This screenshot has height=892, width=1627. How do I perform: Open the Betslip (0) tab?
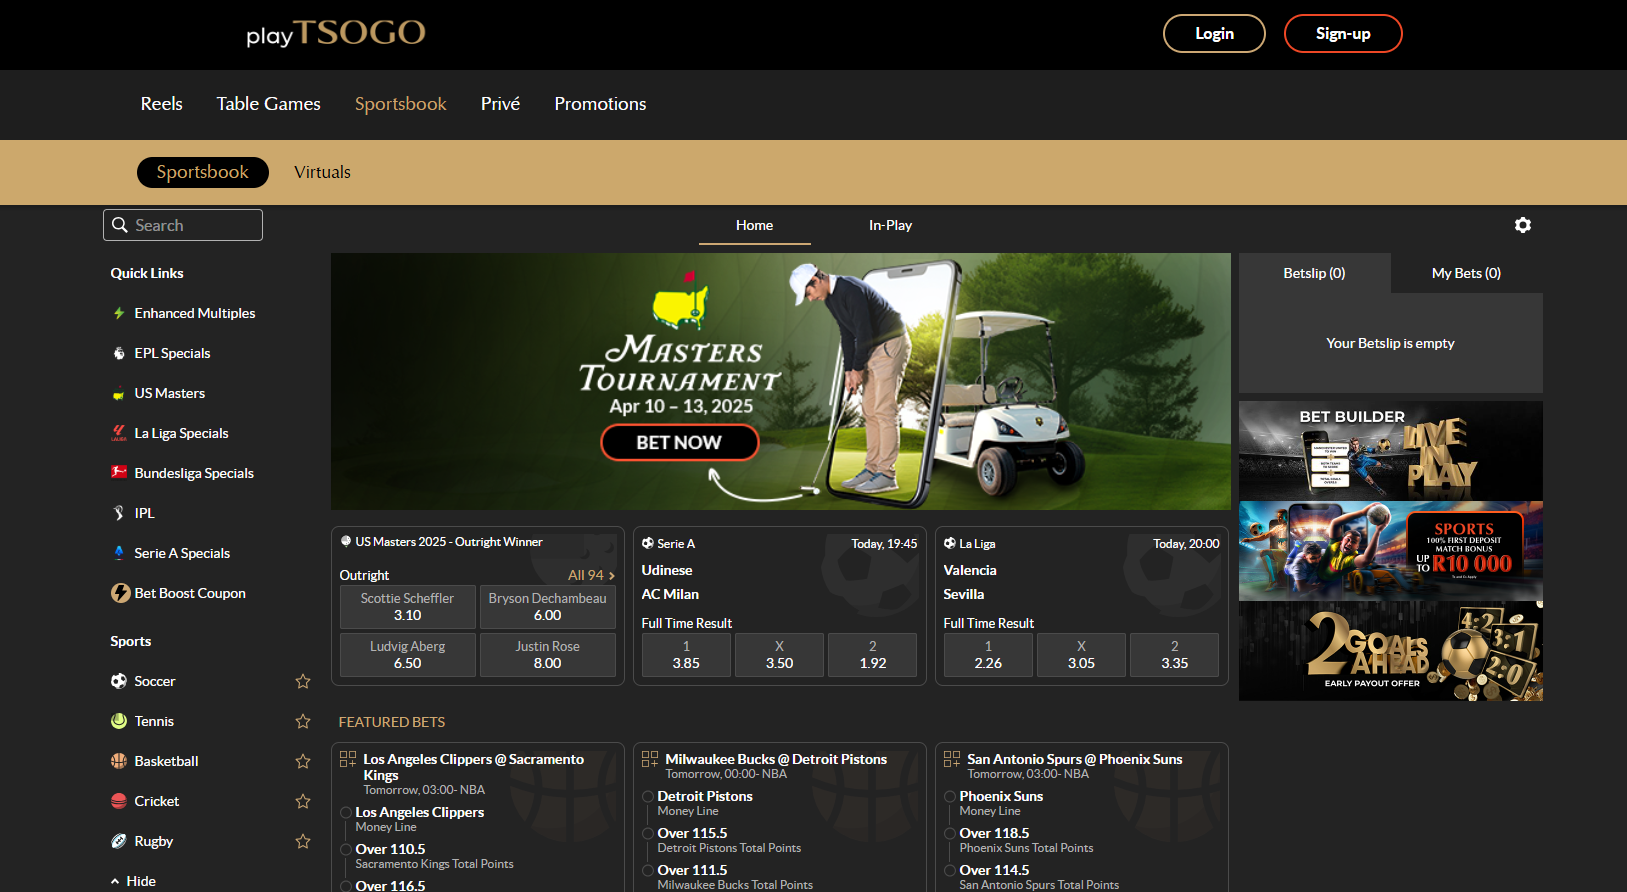pyautogui.click(x=1315, y=273)
